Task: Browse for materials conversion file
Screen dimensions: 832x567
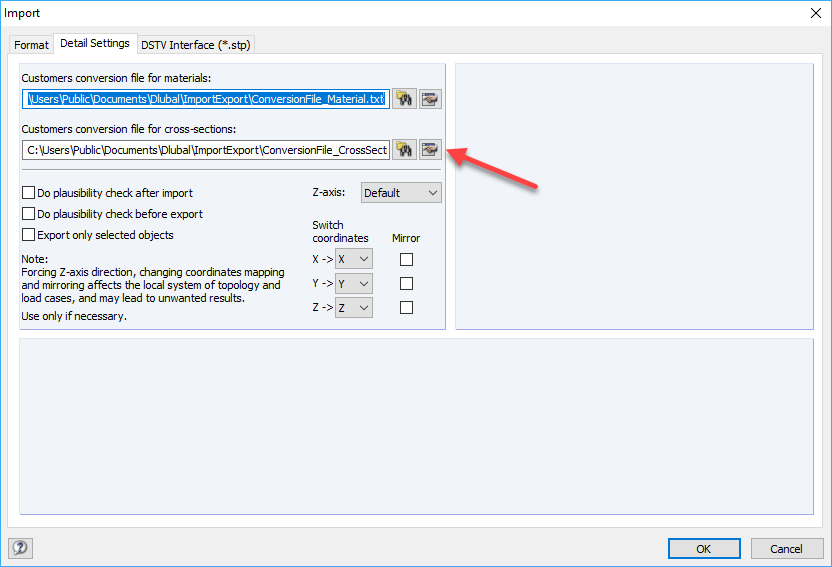Action: point(404,99)
